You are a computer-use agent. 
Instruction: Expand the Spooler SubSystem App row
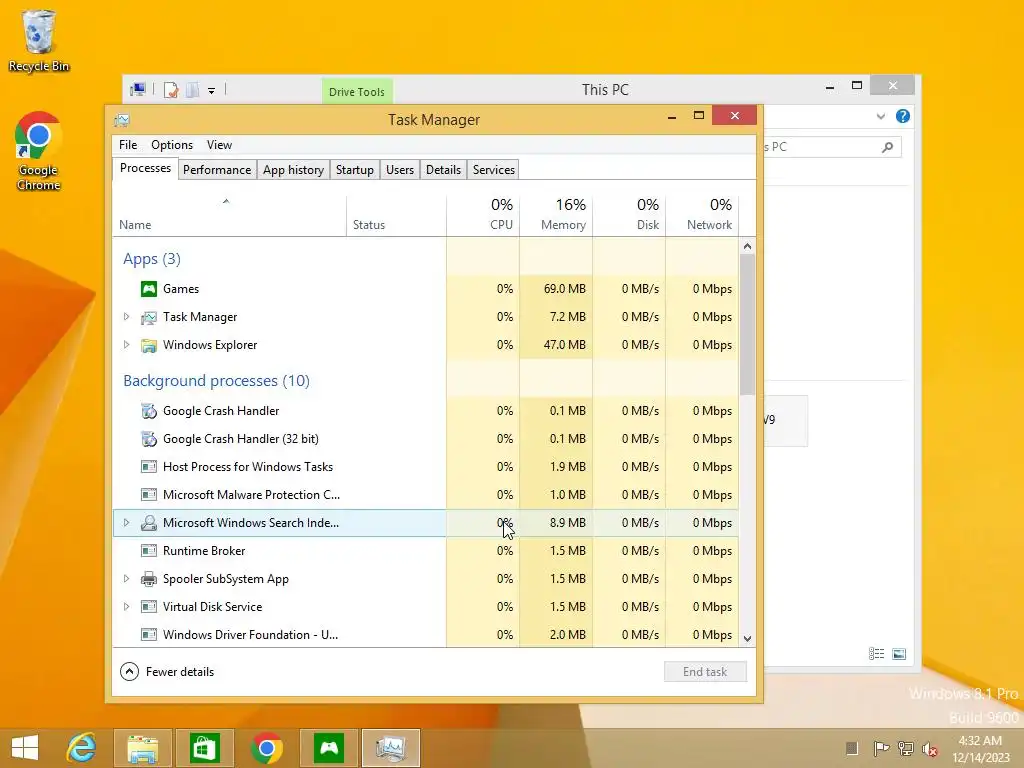[127, 579]
